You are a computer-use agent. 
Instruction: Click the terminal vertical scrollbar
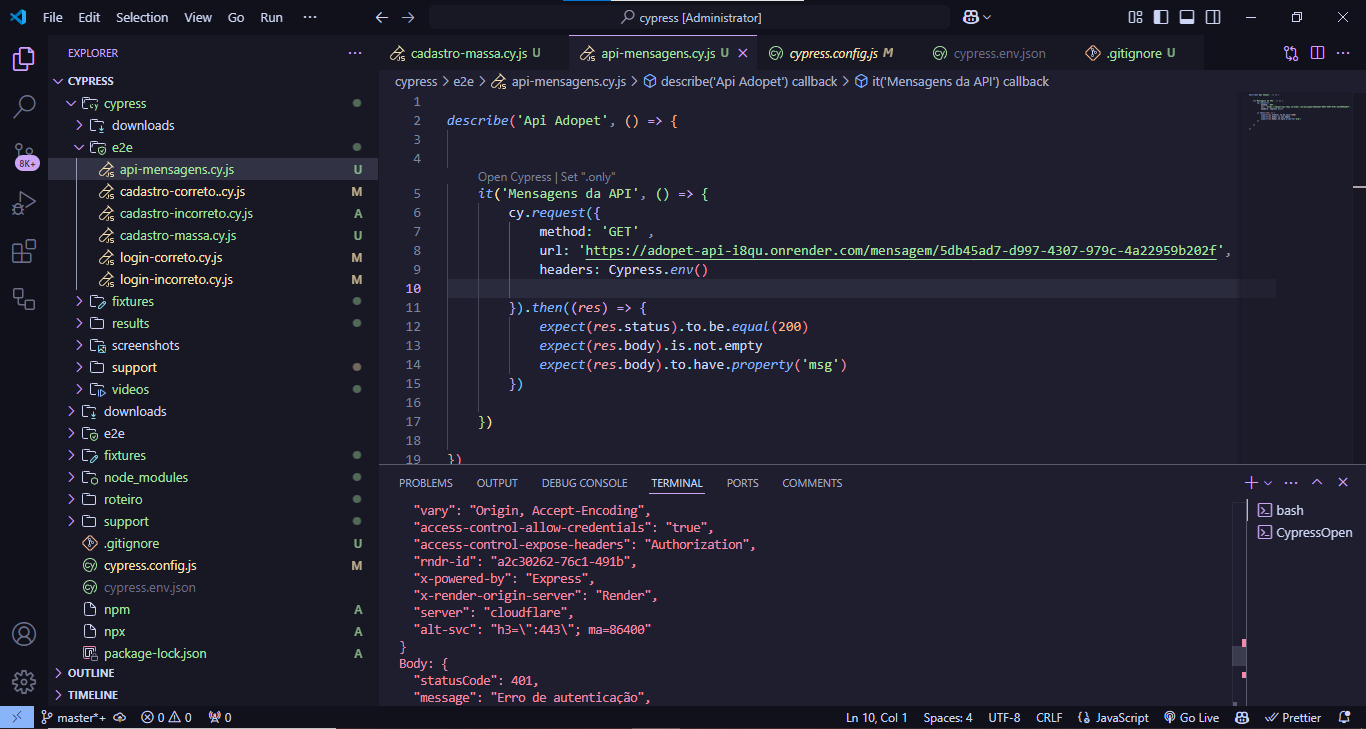pyautogui.click(x=1239, y=655)
